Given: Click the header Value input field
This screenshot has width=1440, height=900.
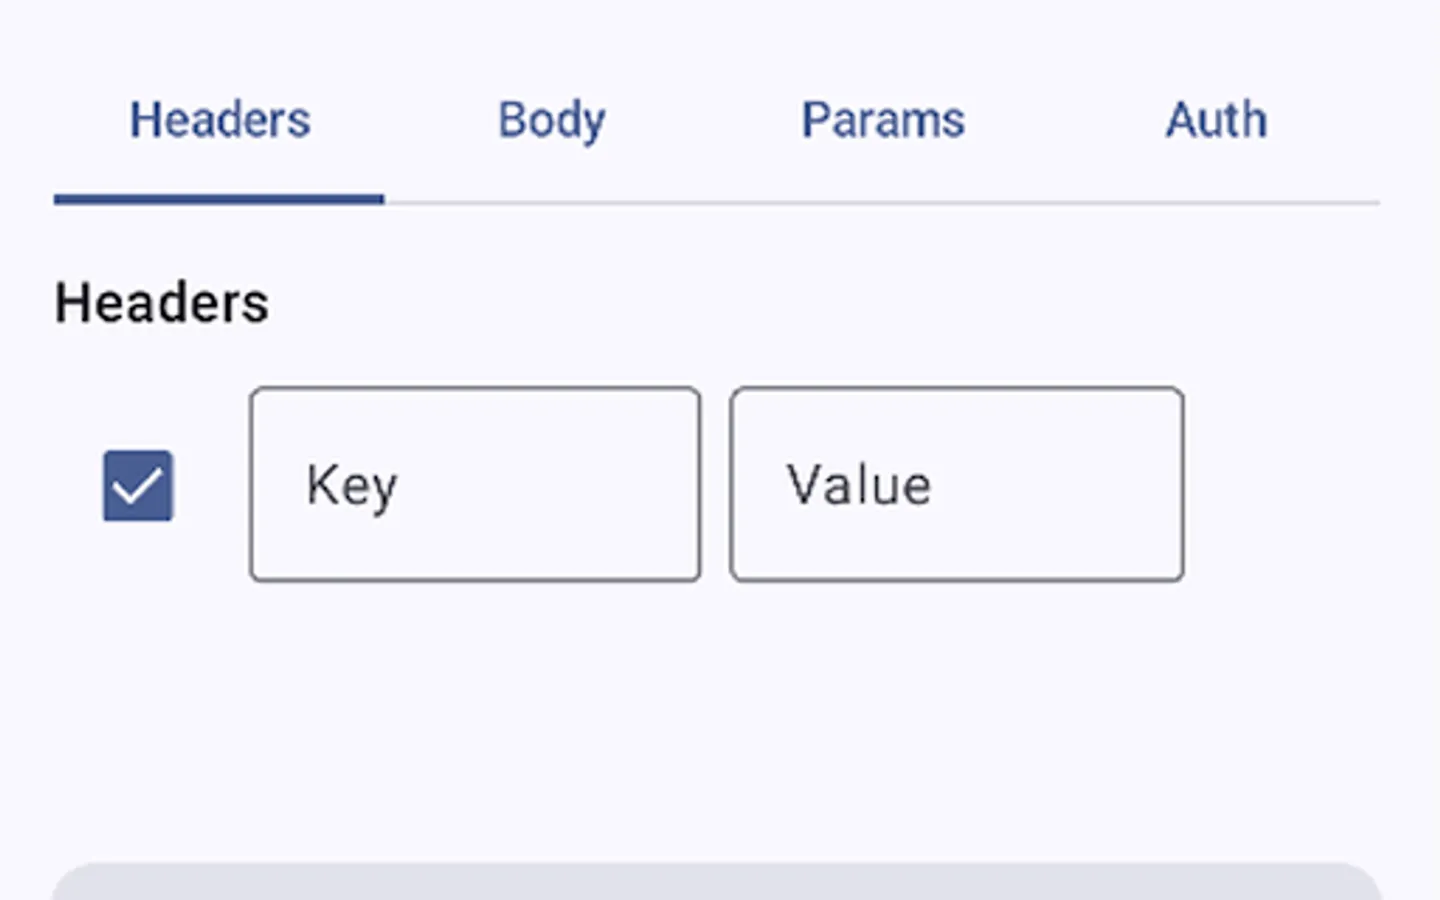Looking at the screenshot, I should click(957, 485).
